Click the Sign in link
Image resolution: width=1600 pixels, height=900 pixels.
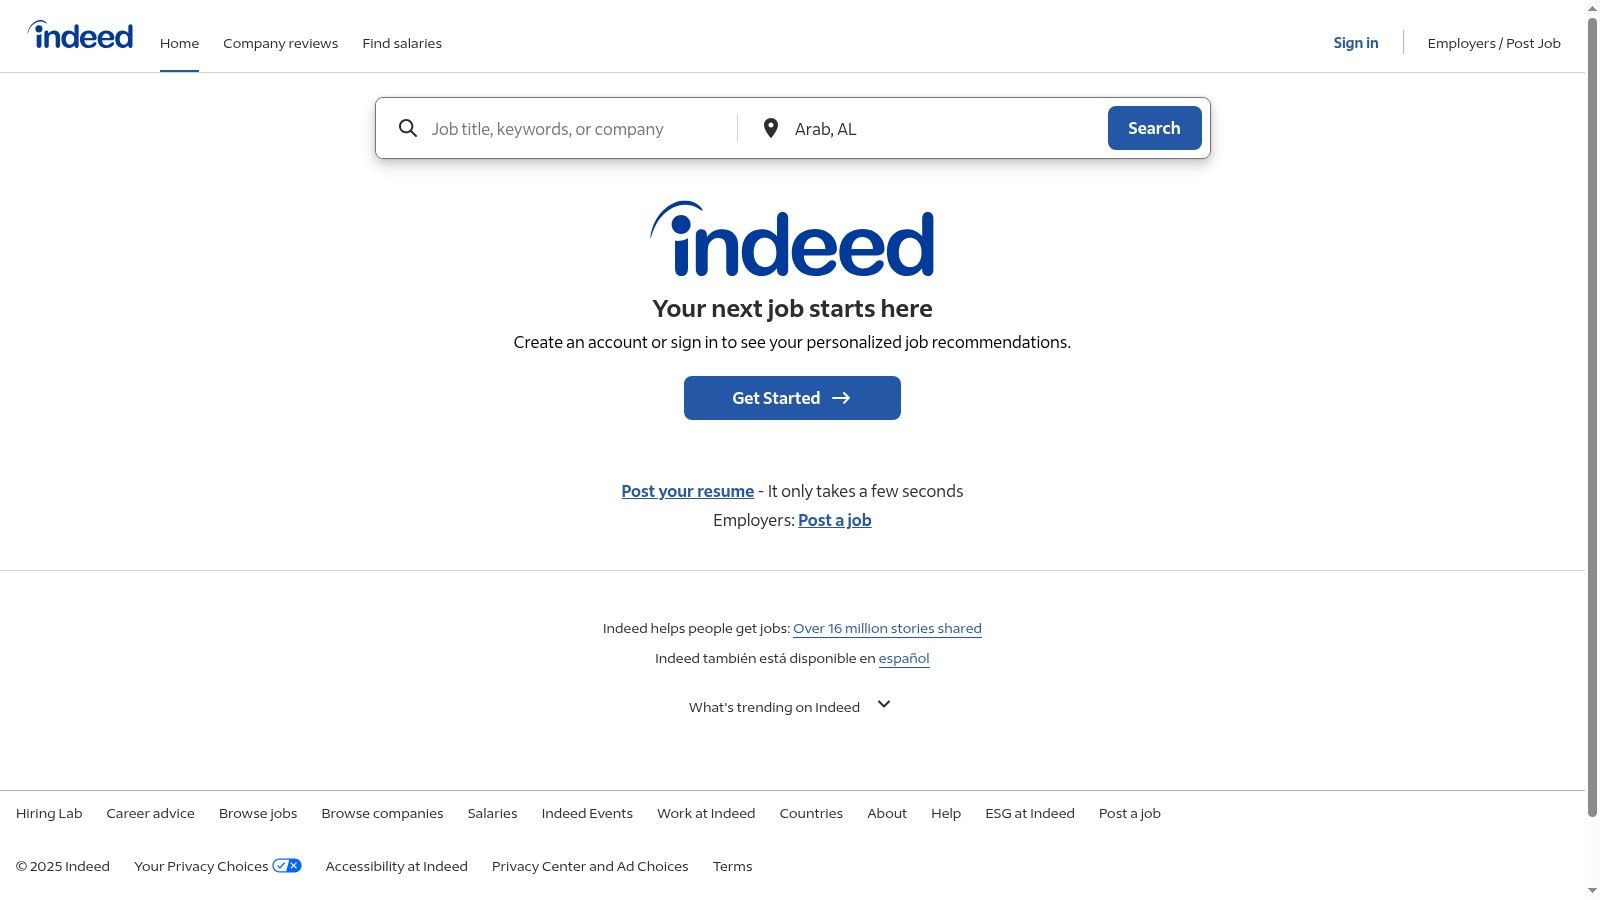tap(1355, 43)
